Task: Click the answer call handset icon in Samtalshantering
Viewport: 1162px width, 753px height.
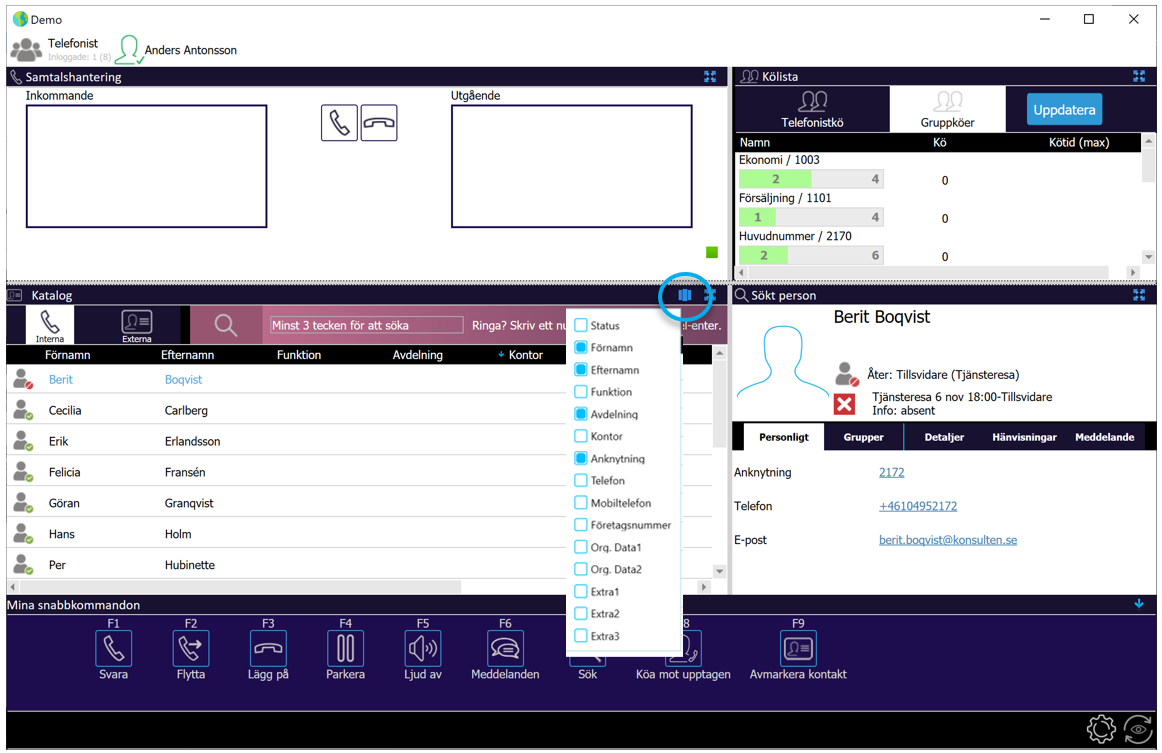Action: 339,122
